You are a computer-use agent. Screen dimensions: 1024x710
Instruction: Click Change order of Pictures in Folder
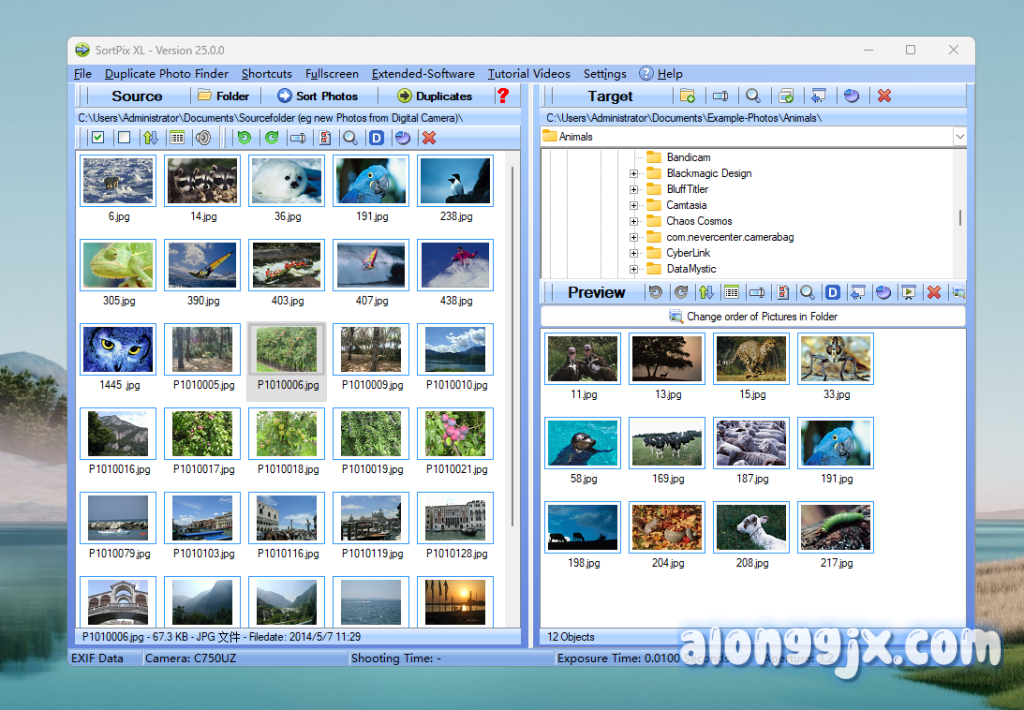coord(753,316)
